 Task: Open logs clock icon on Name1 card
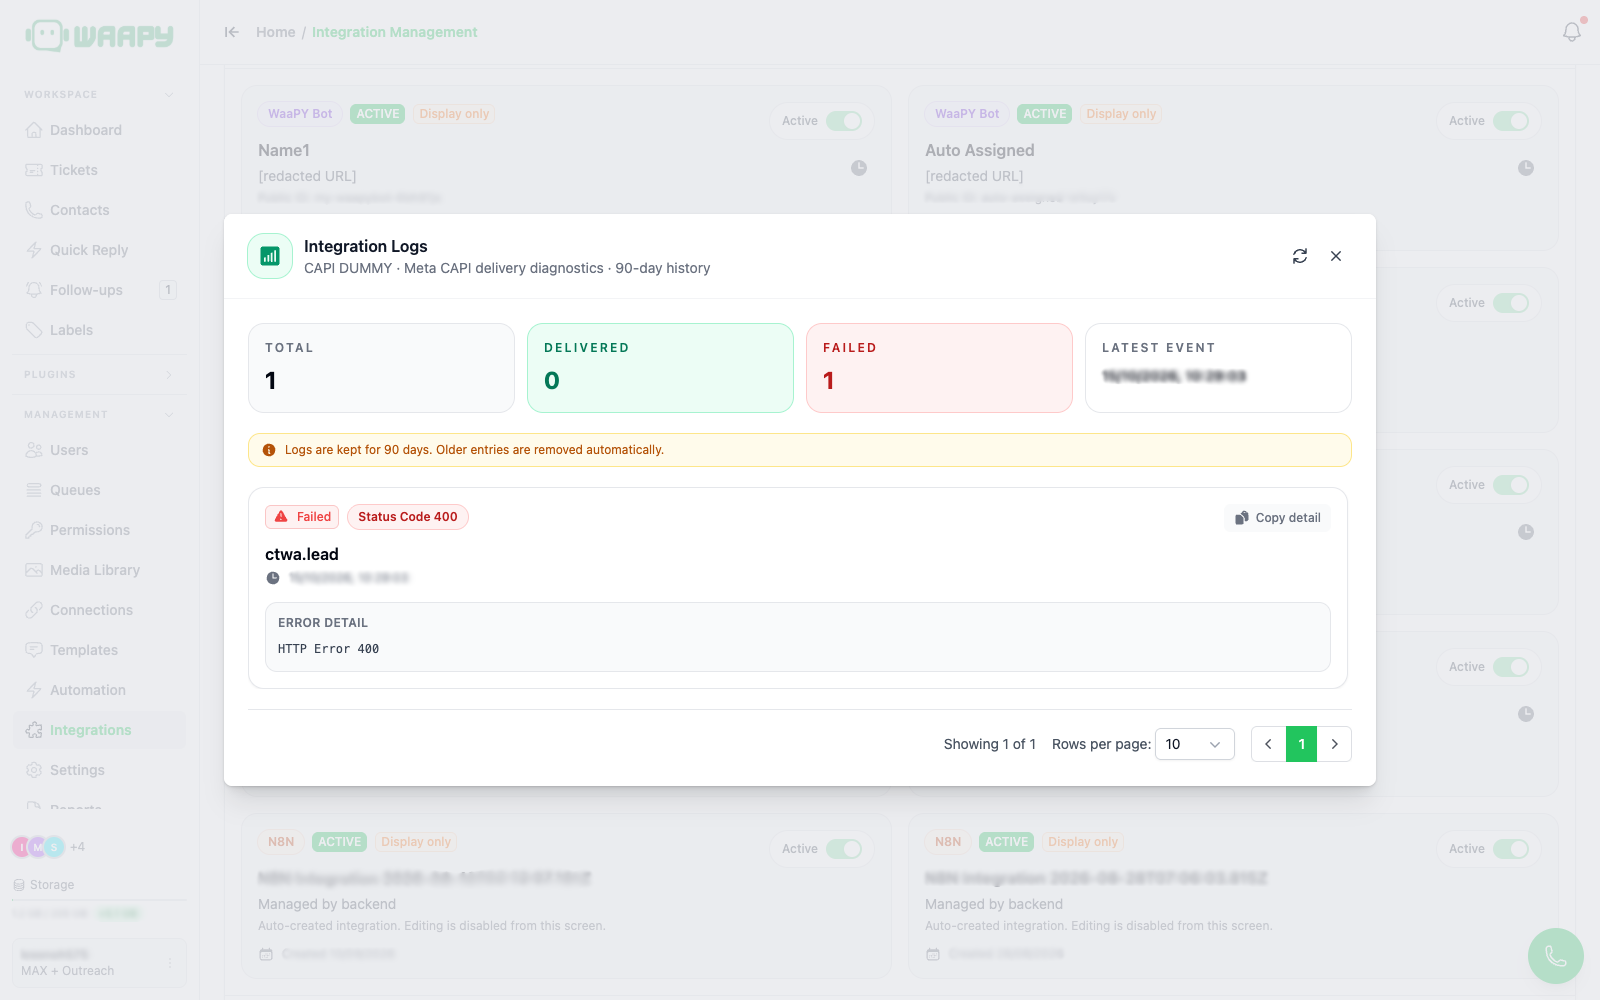pos(859,168)
